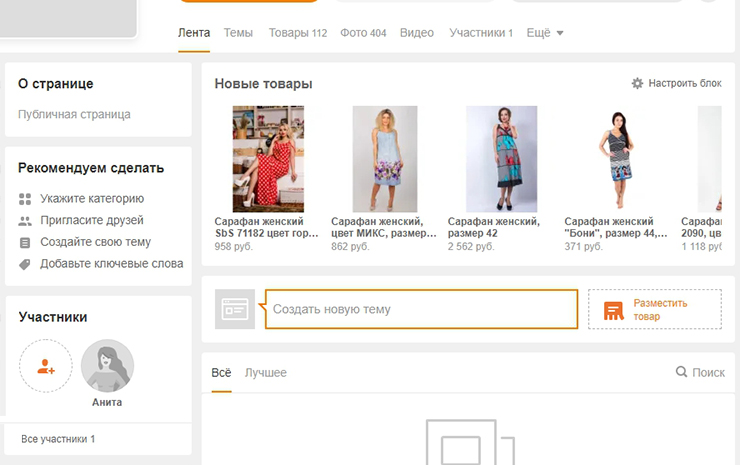Click the Анита participant name
Image resolution: width=740 pixels, height=465 pixels.
click(x=107, y=402)
